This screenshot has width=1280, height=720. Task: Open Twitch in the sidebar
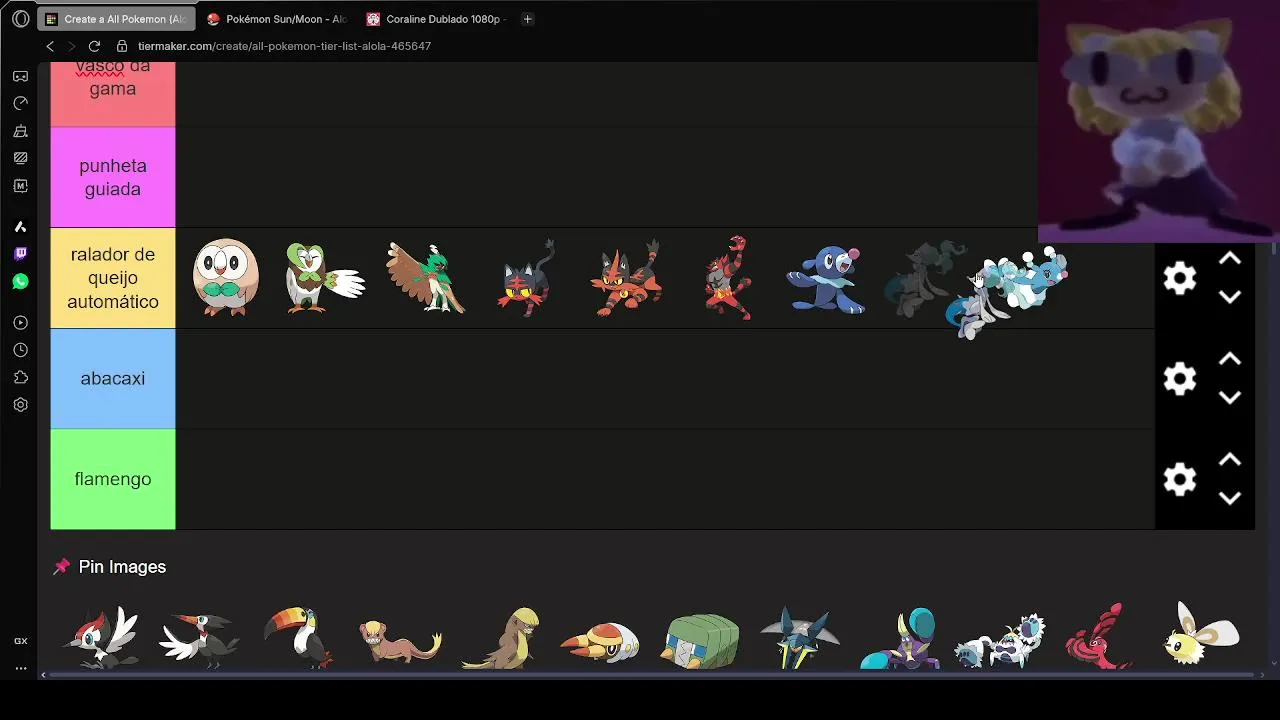coord(20,254)
